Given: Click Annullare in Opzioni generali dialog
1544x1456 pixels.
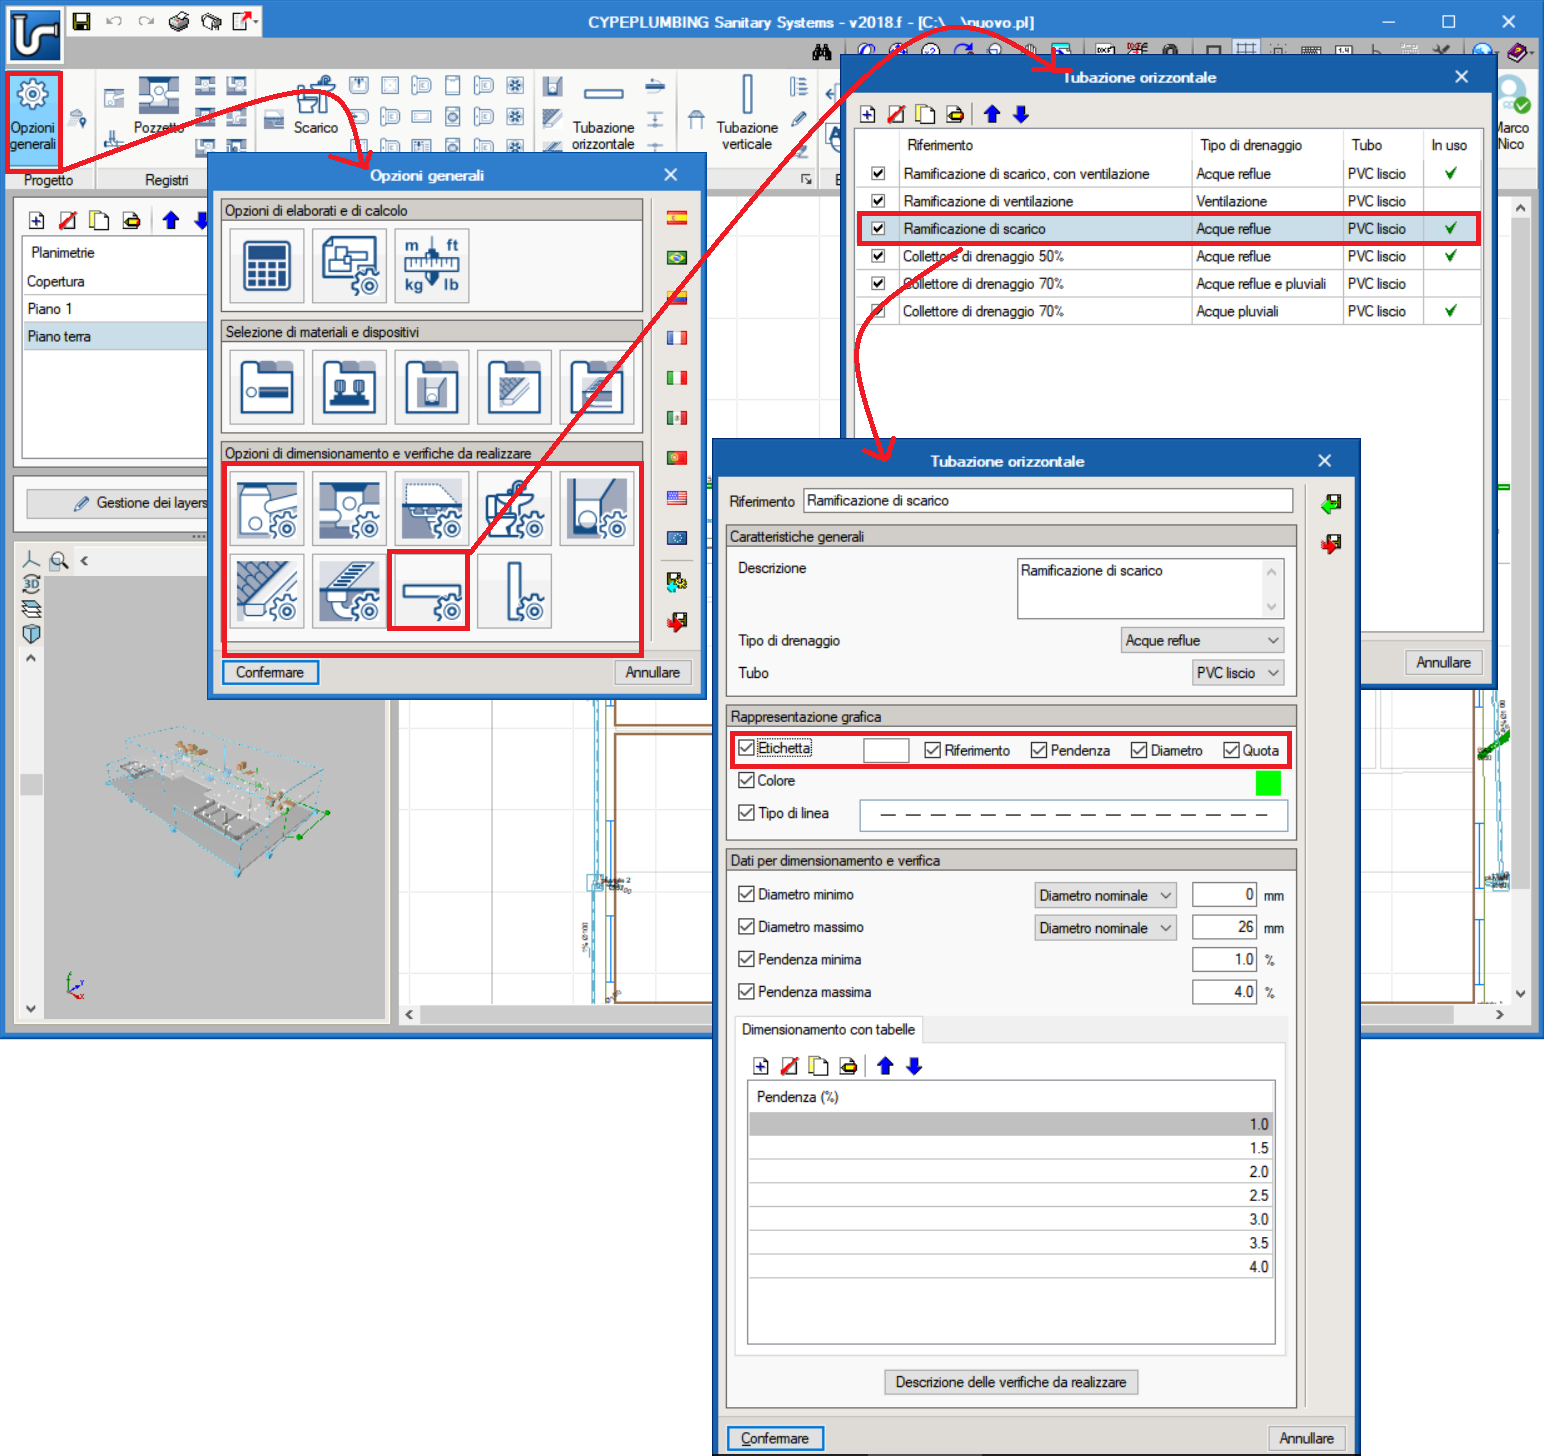Looking at the screenshot, I should click(x=653, y=672).
